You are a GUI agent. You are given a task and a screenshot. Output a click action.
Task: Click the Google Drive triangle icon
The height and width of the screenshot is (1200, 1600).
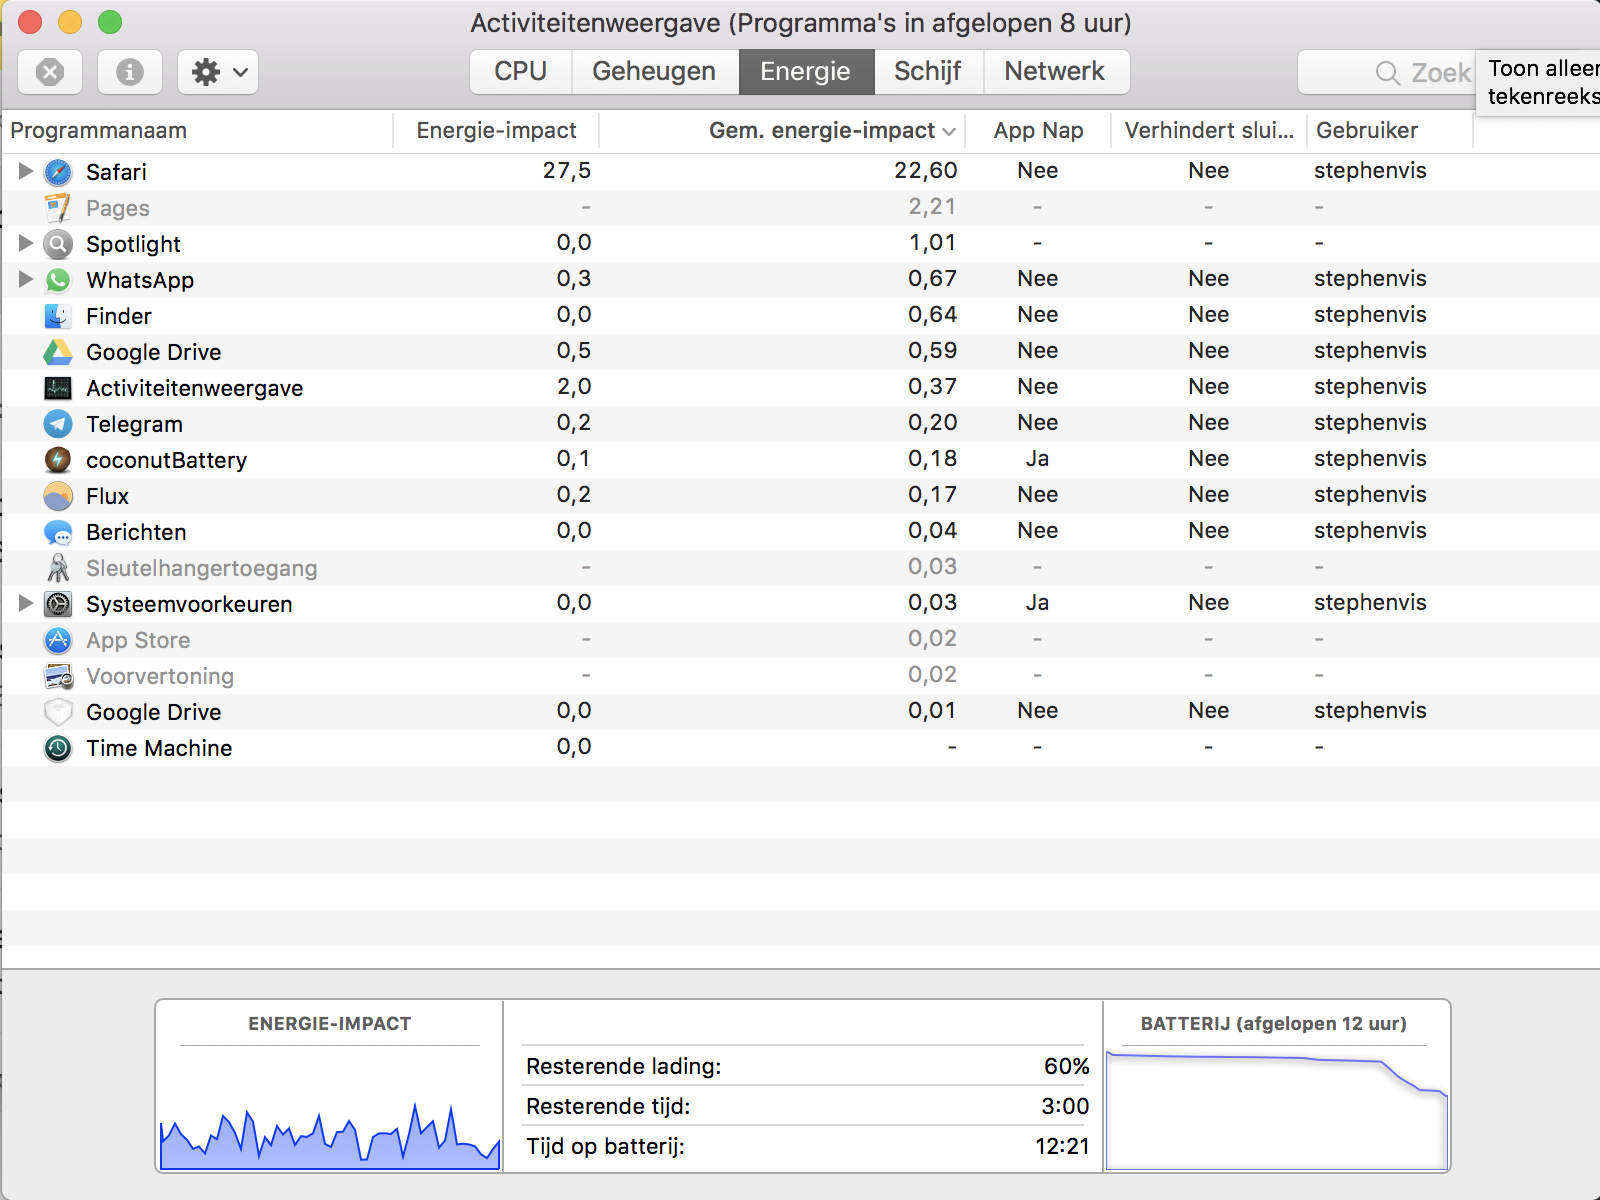[x=58, y=352]
